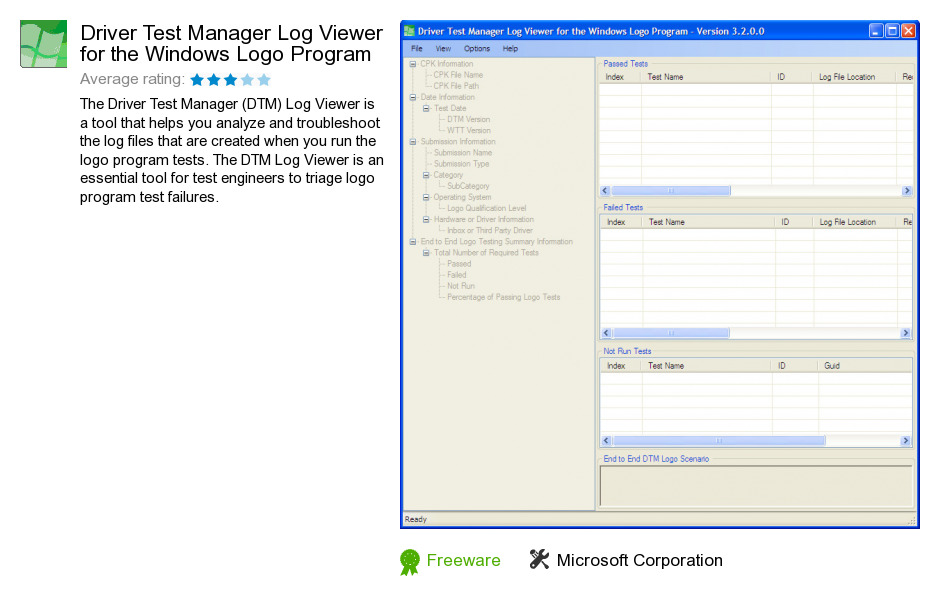
Task: Click the first rating star
Action: coord(197,80)
